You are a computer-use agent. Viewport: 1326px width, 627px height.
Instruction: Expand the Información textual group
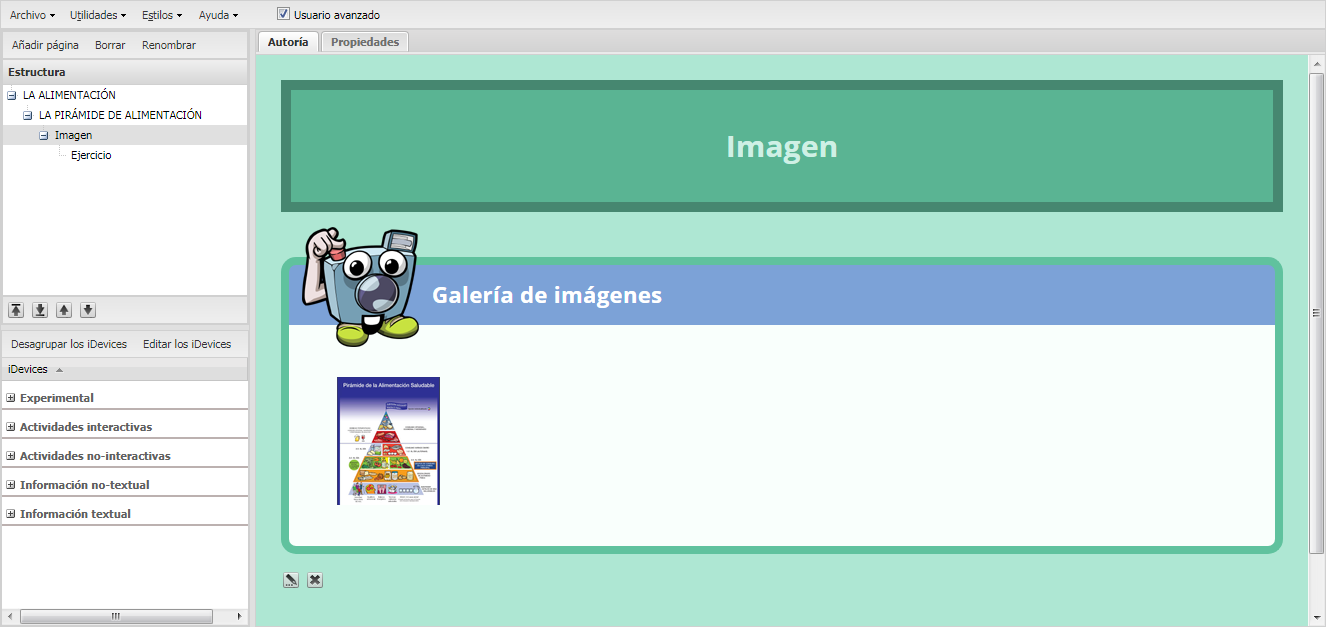point(11,514)
